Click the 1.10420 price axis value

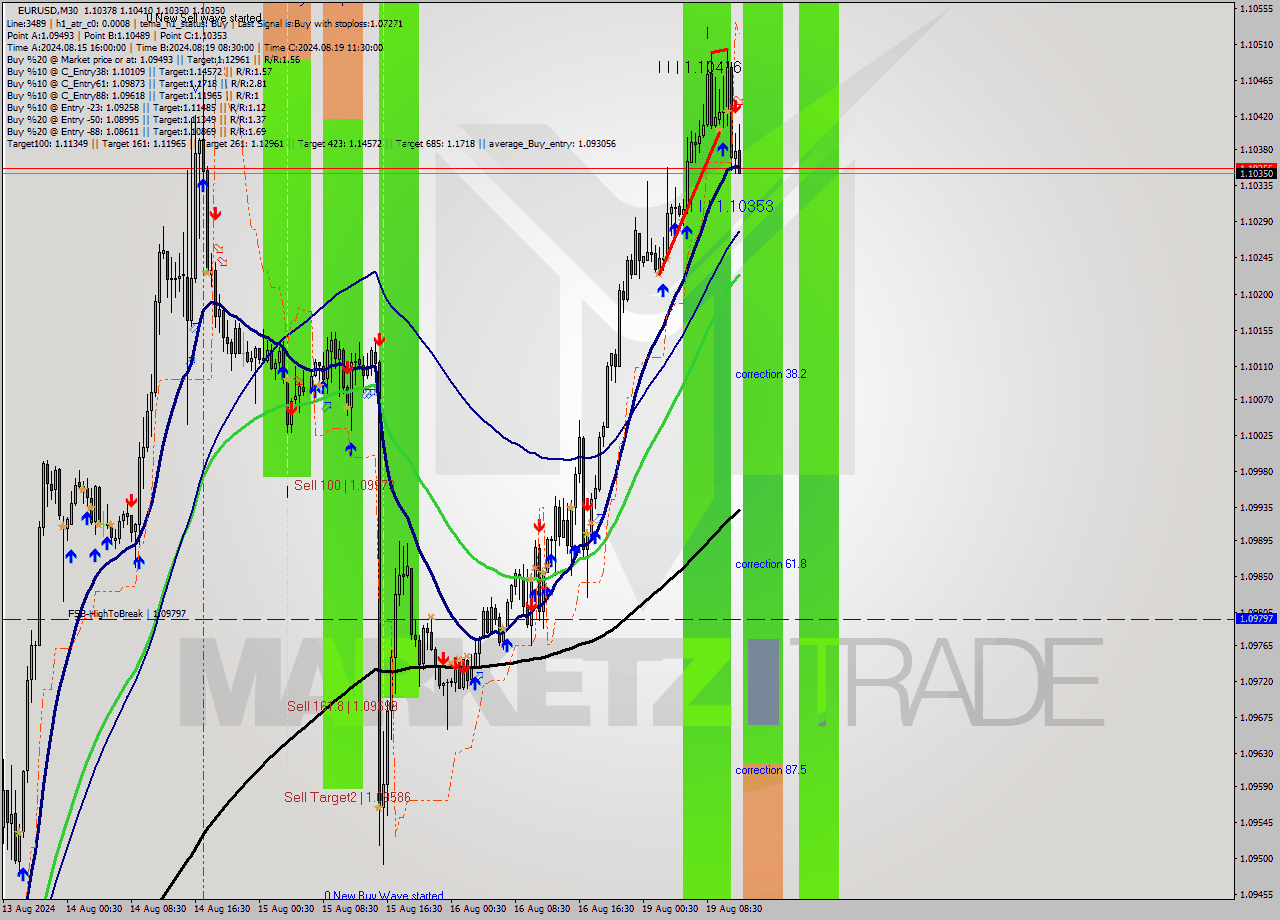[x=1257, y=117]
